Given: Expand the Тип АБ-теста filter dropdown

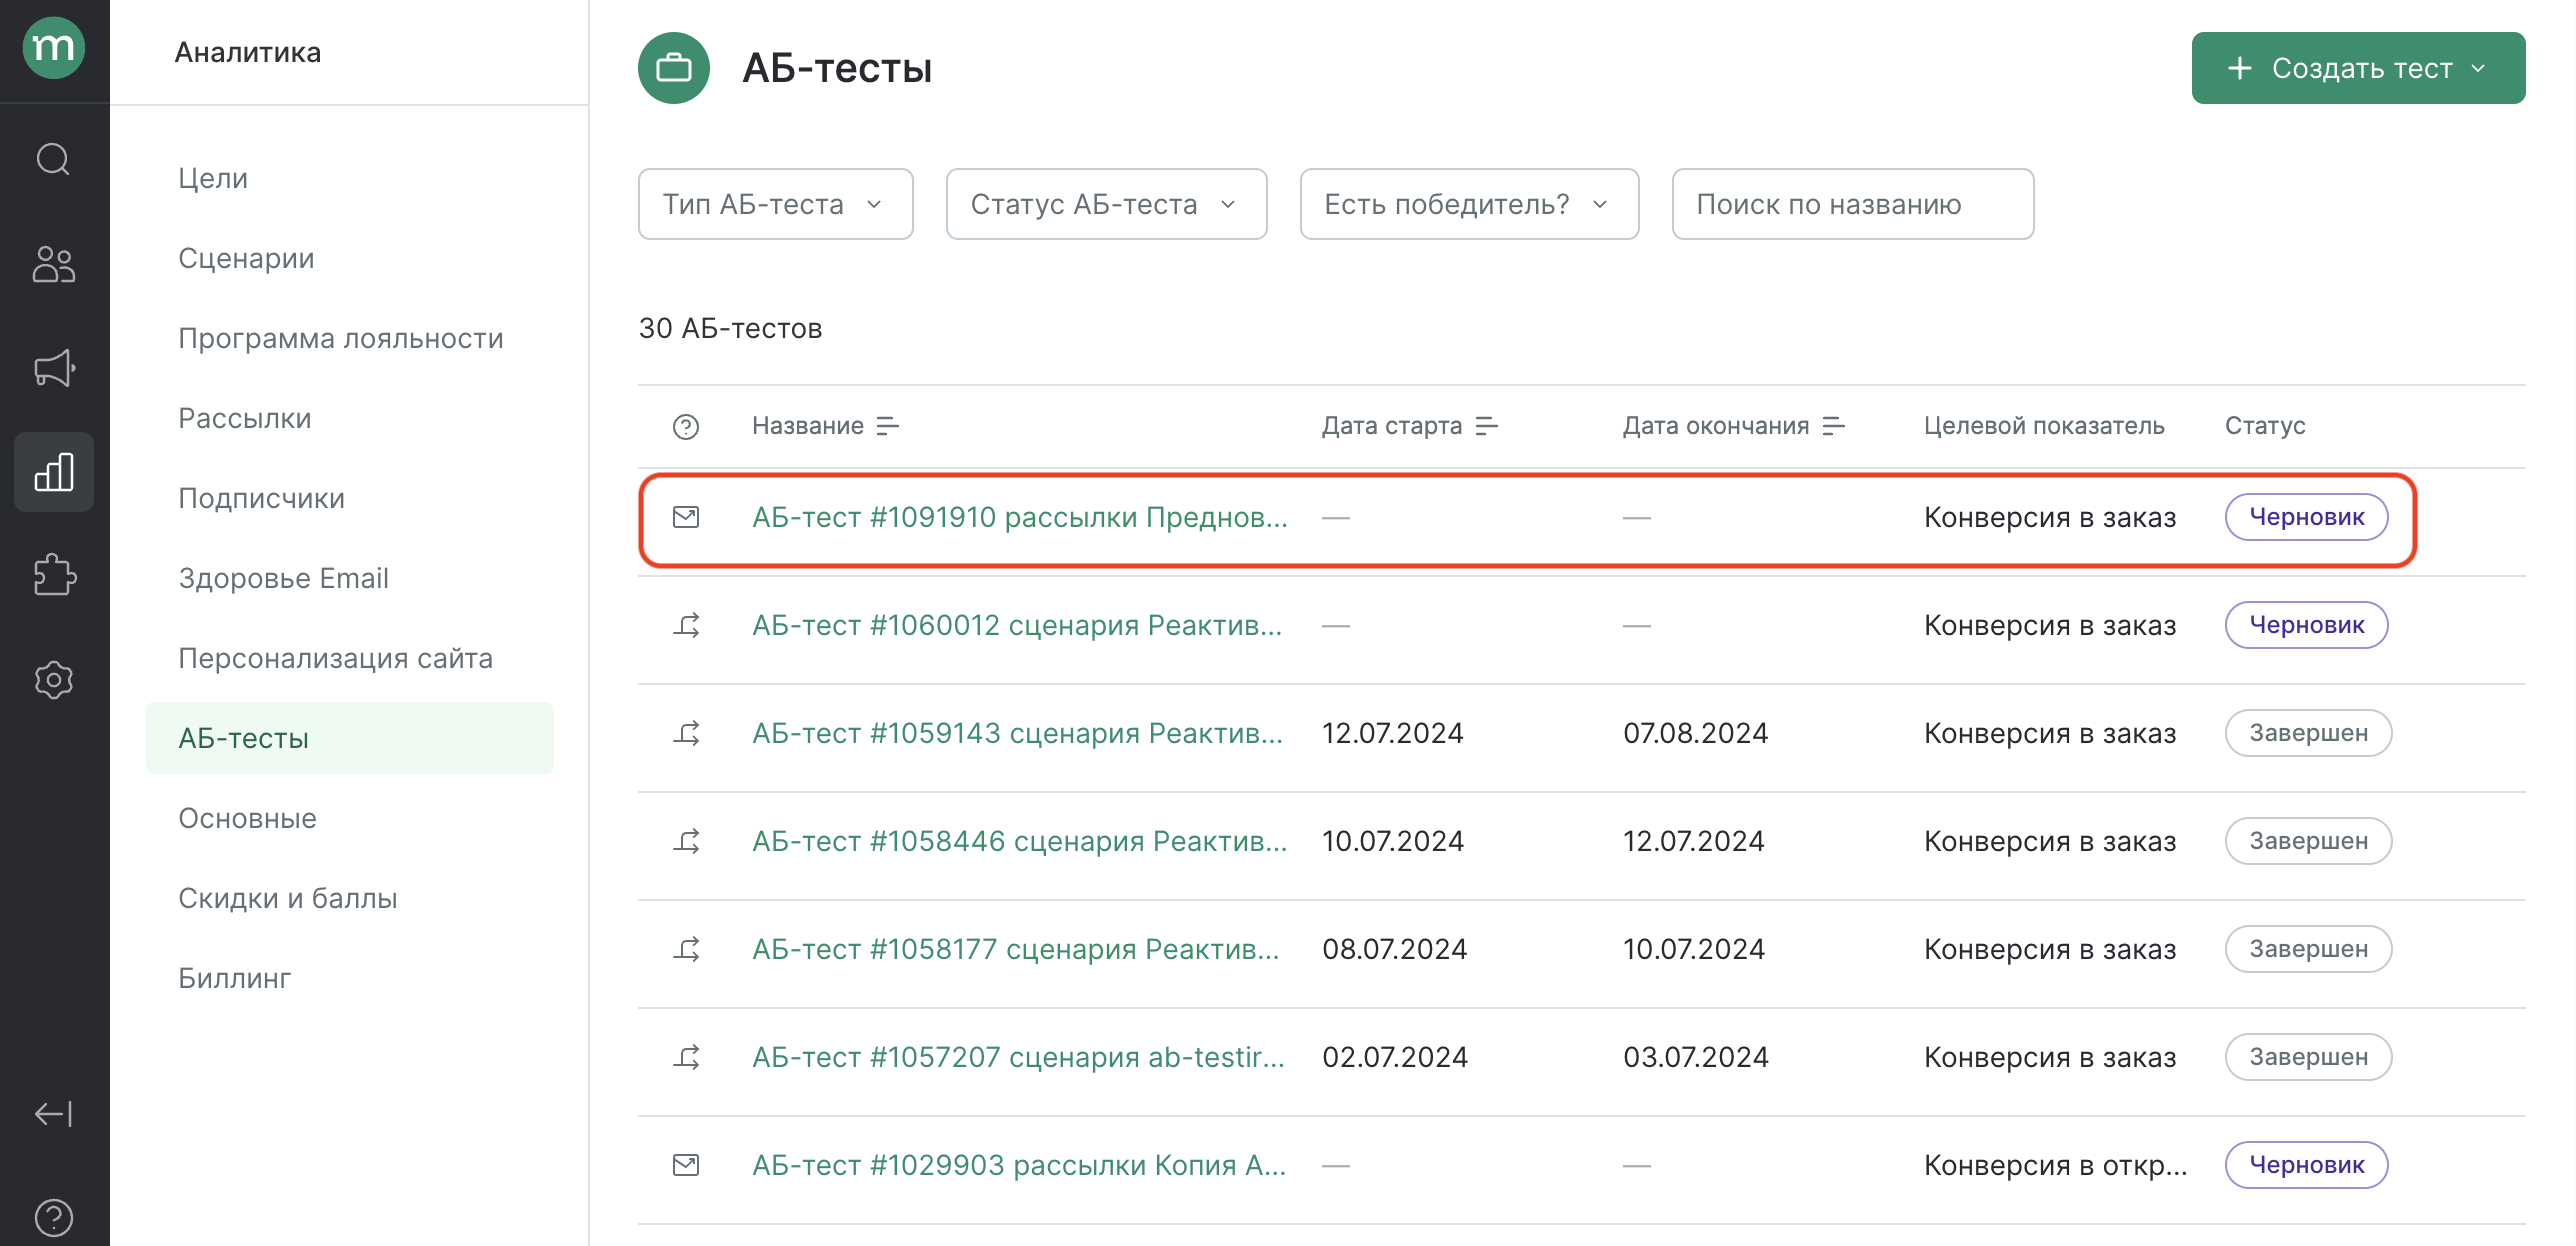Looking at the screenshot, I should (x=776, y=204).
